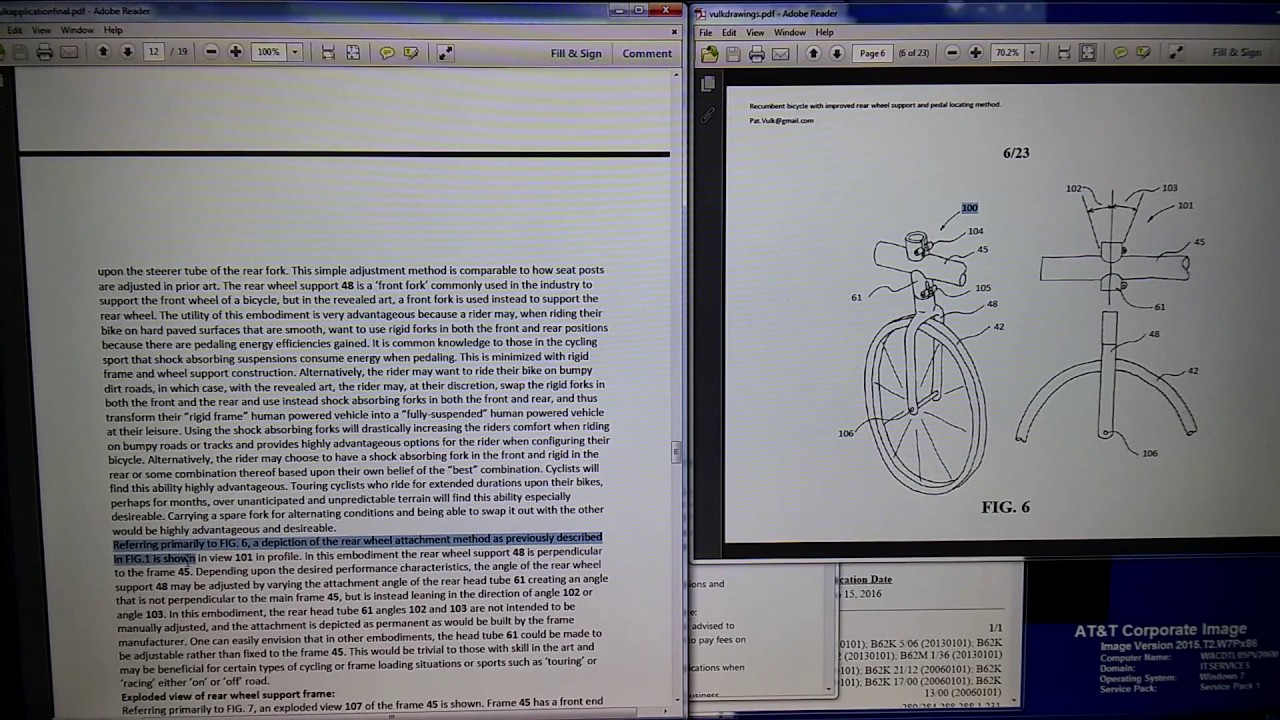Open Edit menu in vulkapplicationfinal.pdf window
The image size is (1280, 720).
tap(15, 30)
